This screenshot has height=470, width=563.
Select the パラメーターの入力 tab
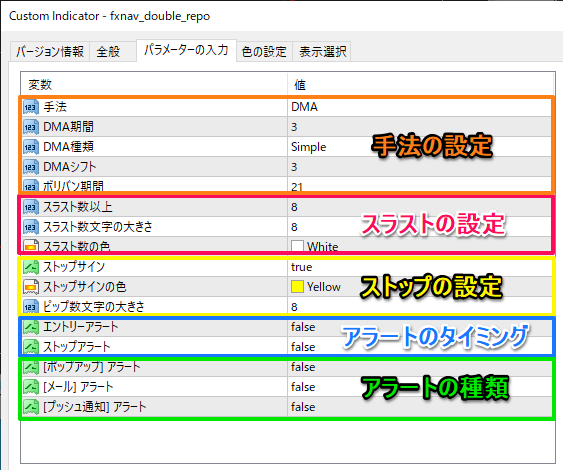point(186,50)
